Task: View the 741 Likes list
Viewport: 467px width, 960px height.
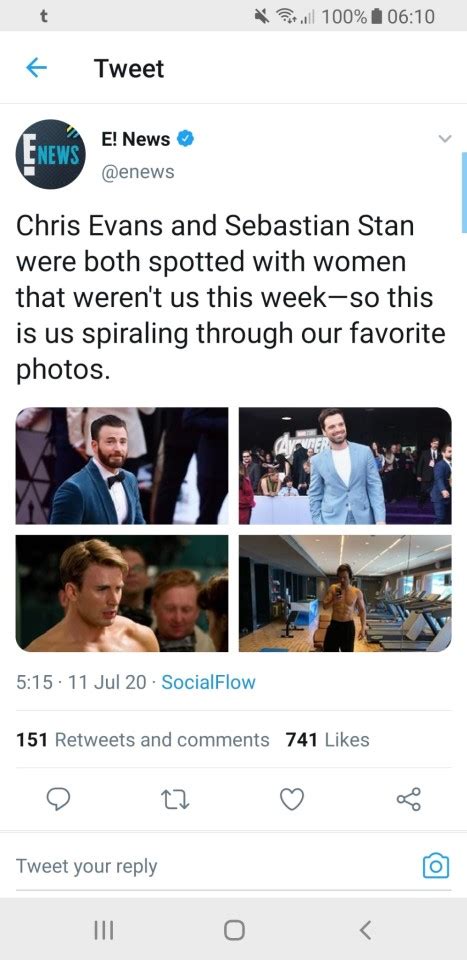Action: click(327, 740)
